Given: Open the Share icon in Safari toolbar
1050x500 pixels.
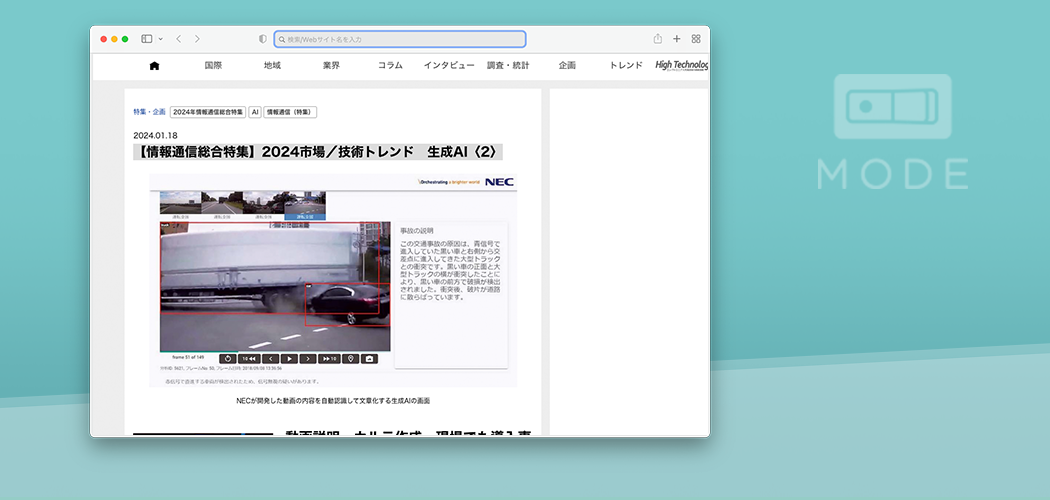Looking at the screenshot, I should click(658, 39).
